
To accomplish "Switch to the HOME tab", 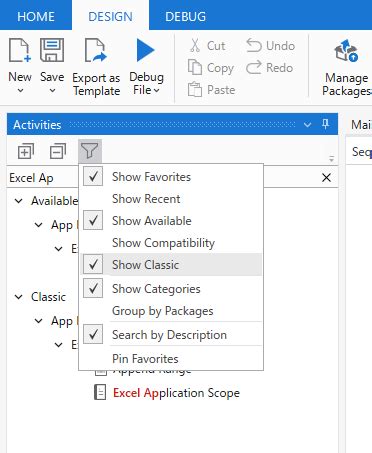I will pos(36,16).
